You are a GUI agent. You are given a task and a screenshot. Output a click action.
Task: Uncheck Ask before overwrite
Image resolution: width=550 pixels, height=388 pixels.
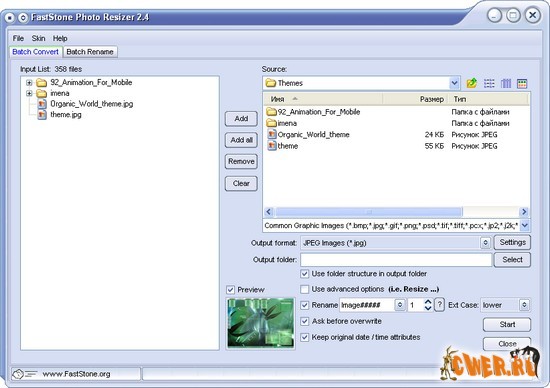pyautogui.click(x=304, y=321)
